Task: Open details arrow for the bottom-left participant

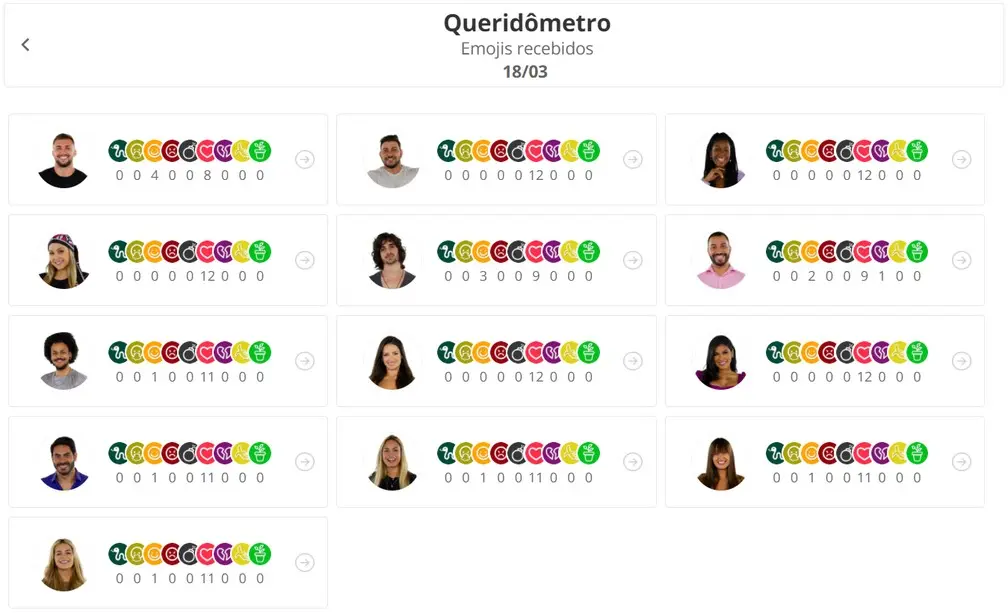Action: coord(304,561)
